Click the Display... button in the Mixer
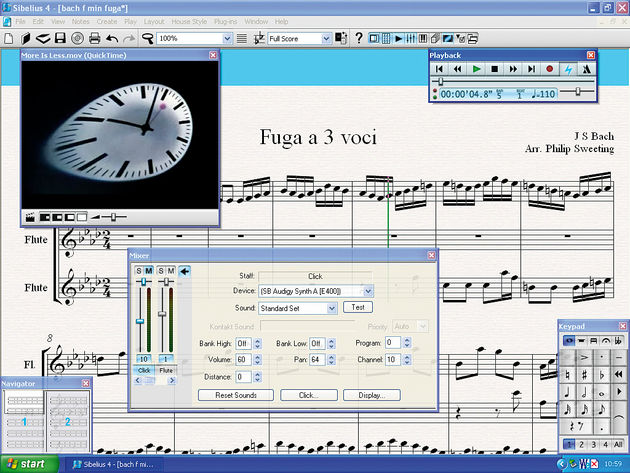Screen dimensions: 630x473 (372, 395)
